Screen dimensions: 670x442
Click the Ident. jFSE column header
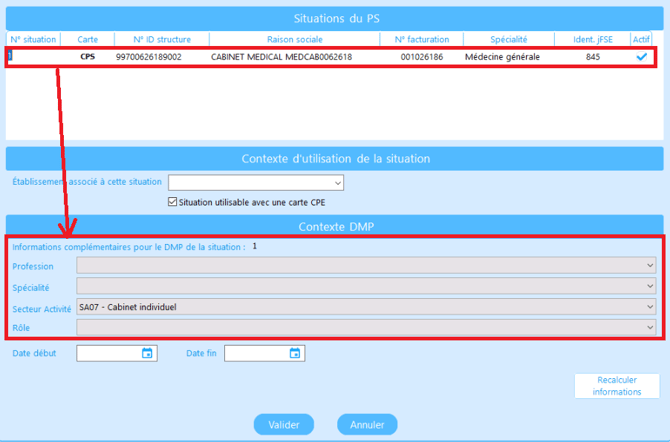pyautogui.click(x=593, y=39)
